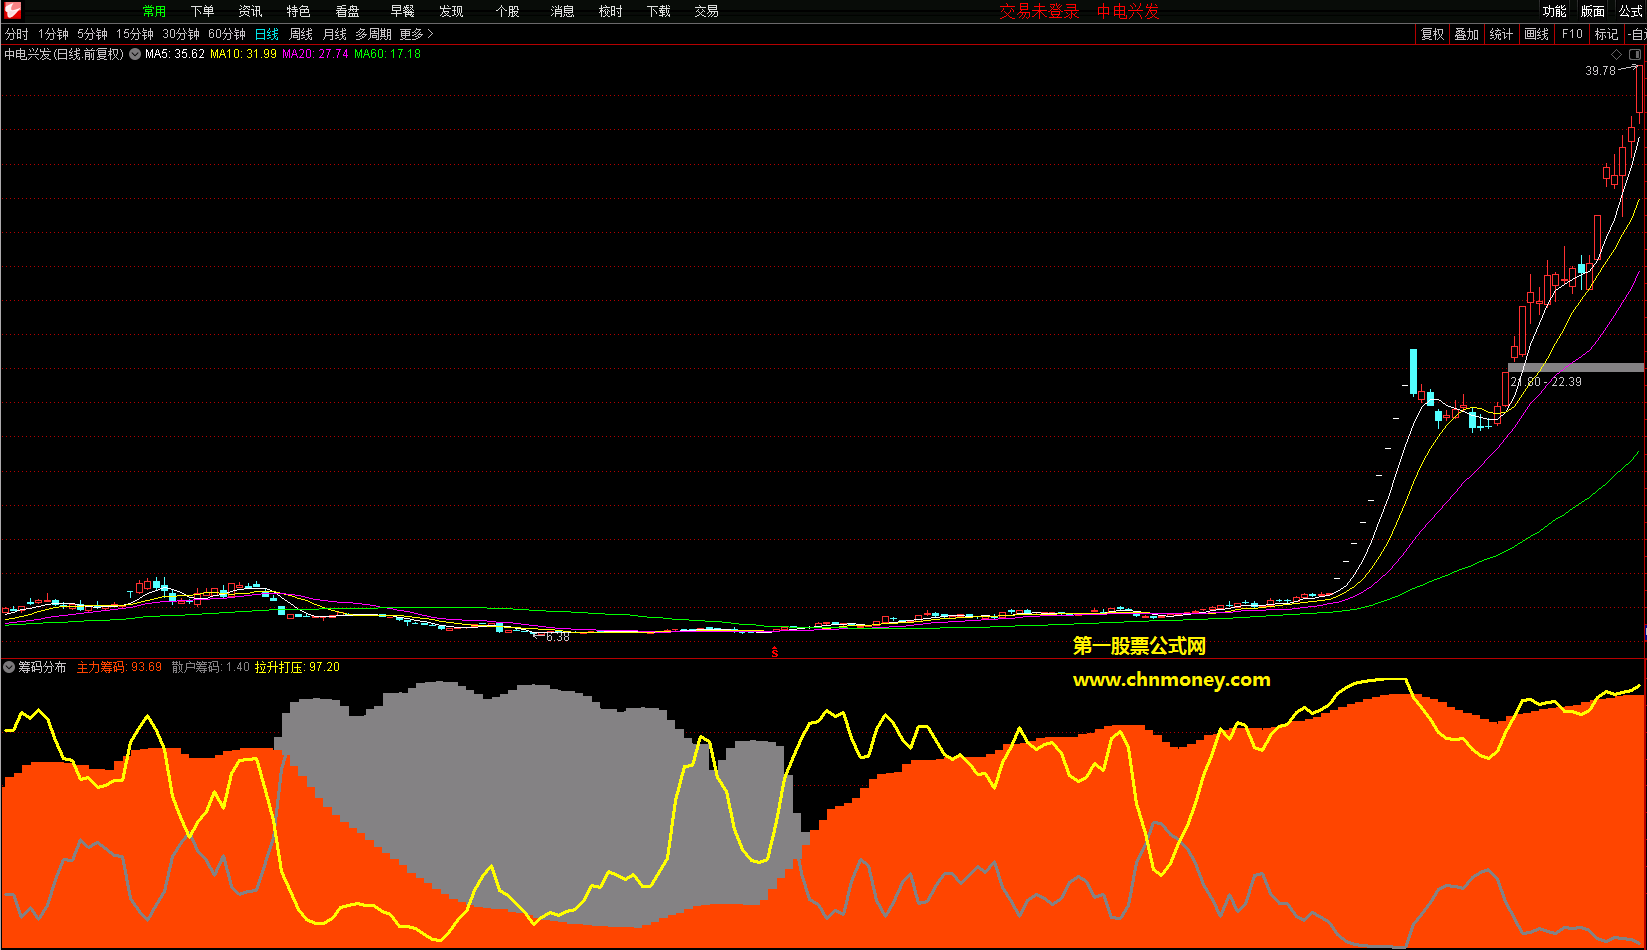This screenshot has width=1647, height=950.
Task: Click the red 中电兴发 title label
Action: coord(1128,11)
